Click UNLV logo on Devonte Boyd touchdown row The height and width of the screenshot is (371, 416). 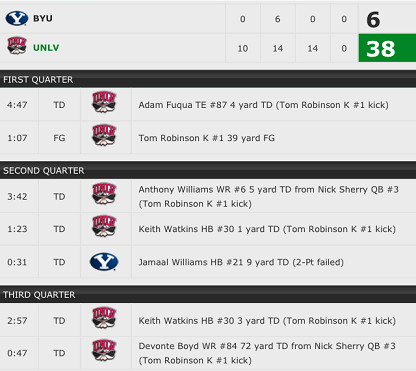point(104,350)
